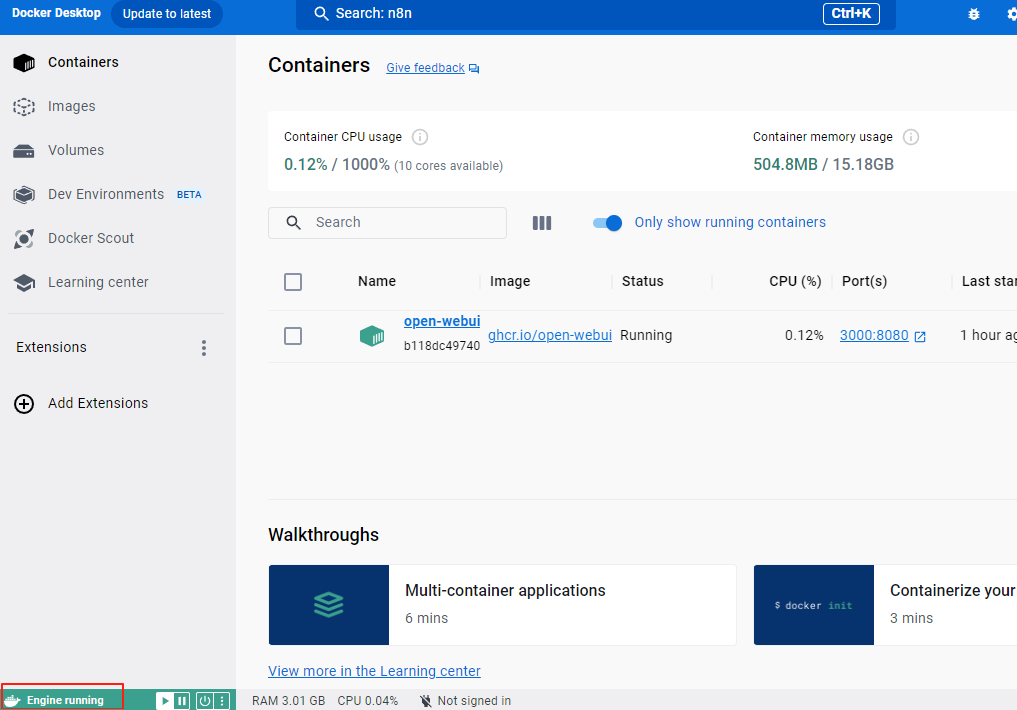Click the engine power quit icon
This screenshot has height=710, width=1017.
[x=205, y=701]
